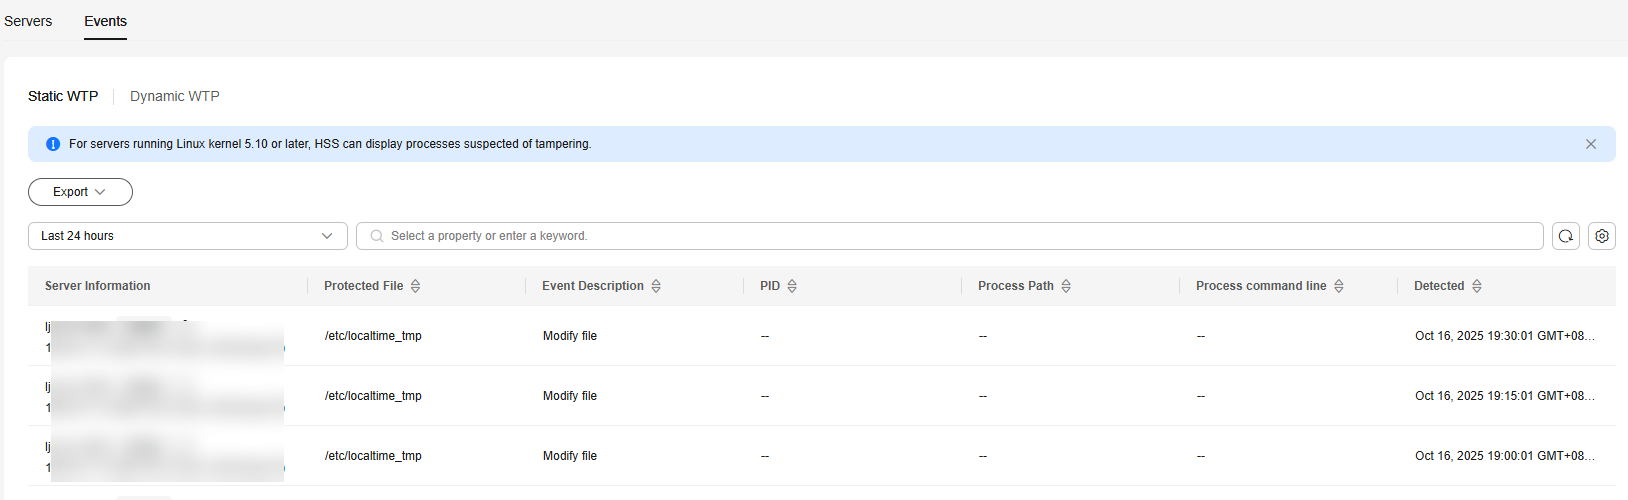The image size is (1628, 500).
Task: Click the Server Information column header
Action: click(x=98, y=286)
